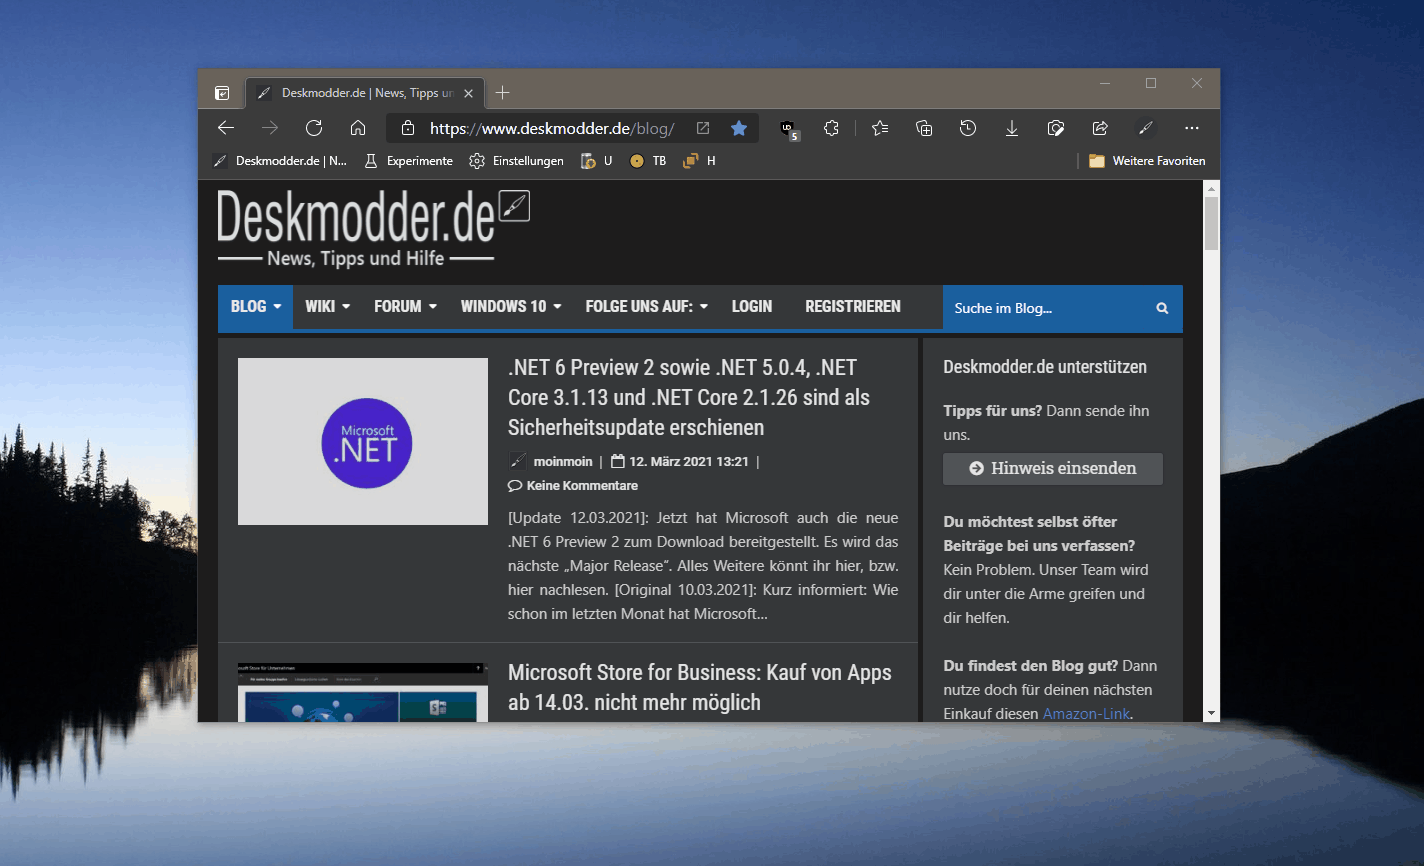Click the Hinweis einsenden button

[x=1053, y=468]
